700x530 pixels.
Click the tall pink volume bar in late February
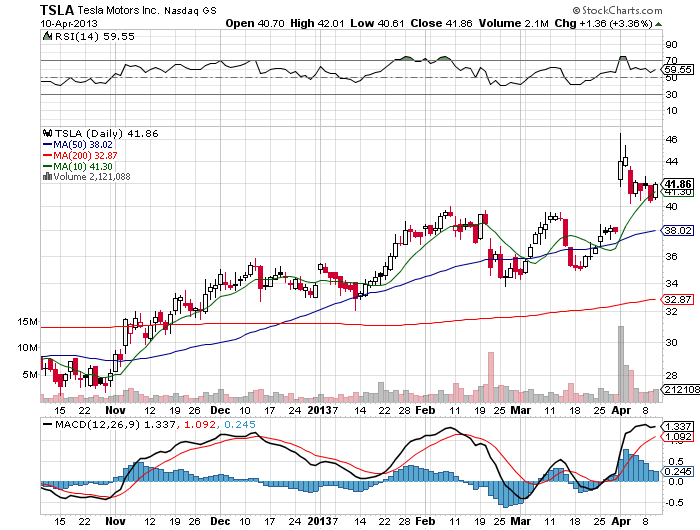(491, 377)
